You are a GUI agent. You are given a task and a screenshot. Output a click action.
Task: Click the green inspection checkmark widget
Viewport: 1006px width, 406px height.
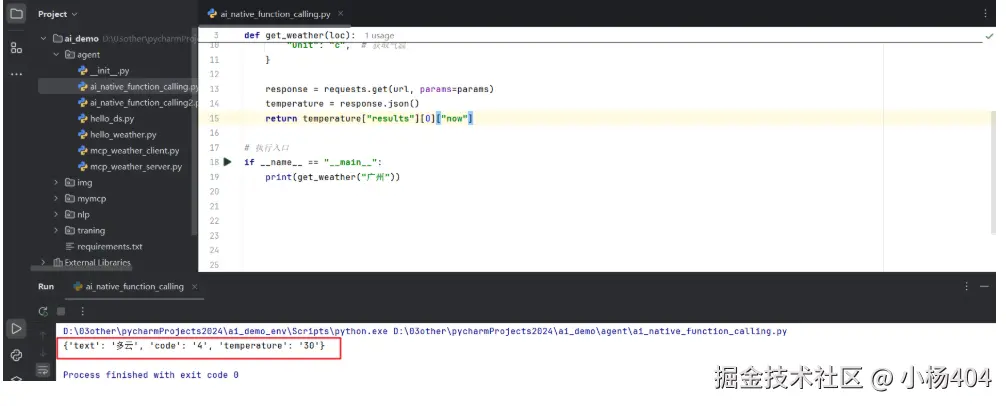point(989,37)
